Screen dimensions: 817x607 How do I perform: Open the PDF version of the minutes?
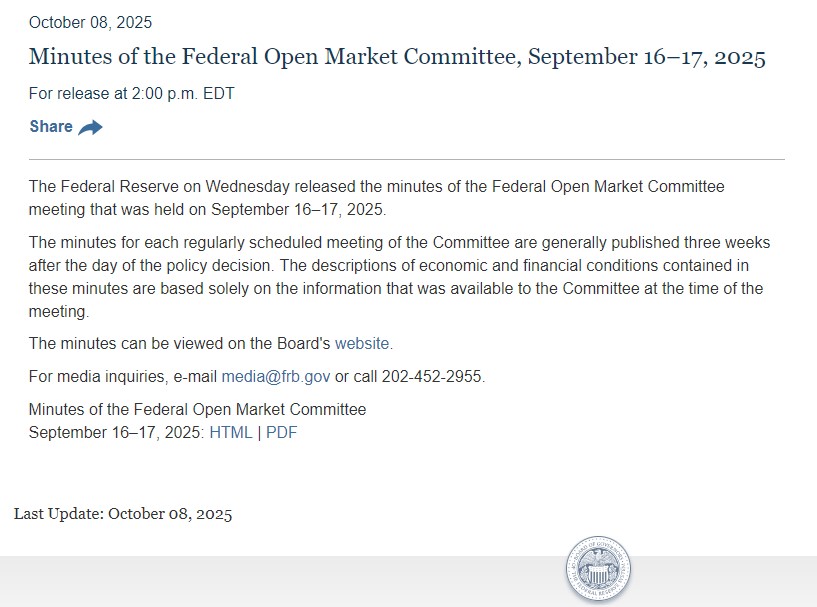point(281,433)
